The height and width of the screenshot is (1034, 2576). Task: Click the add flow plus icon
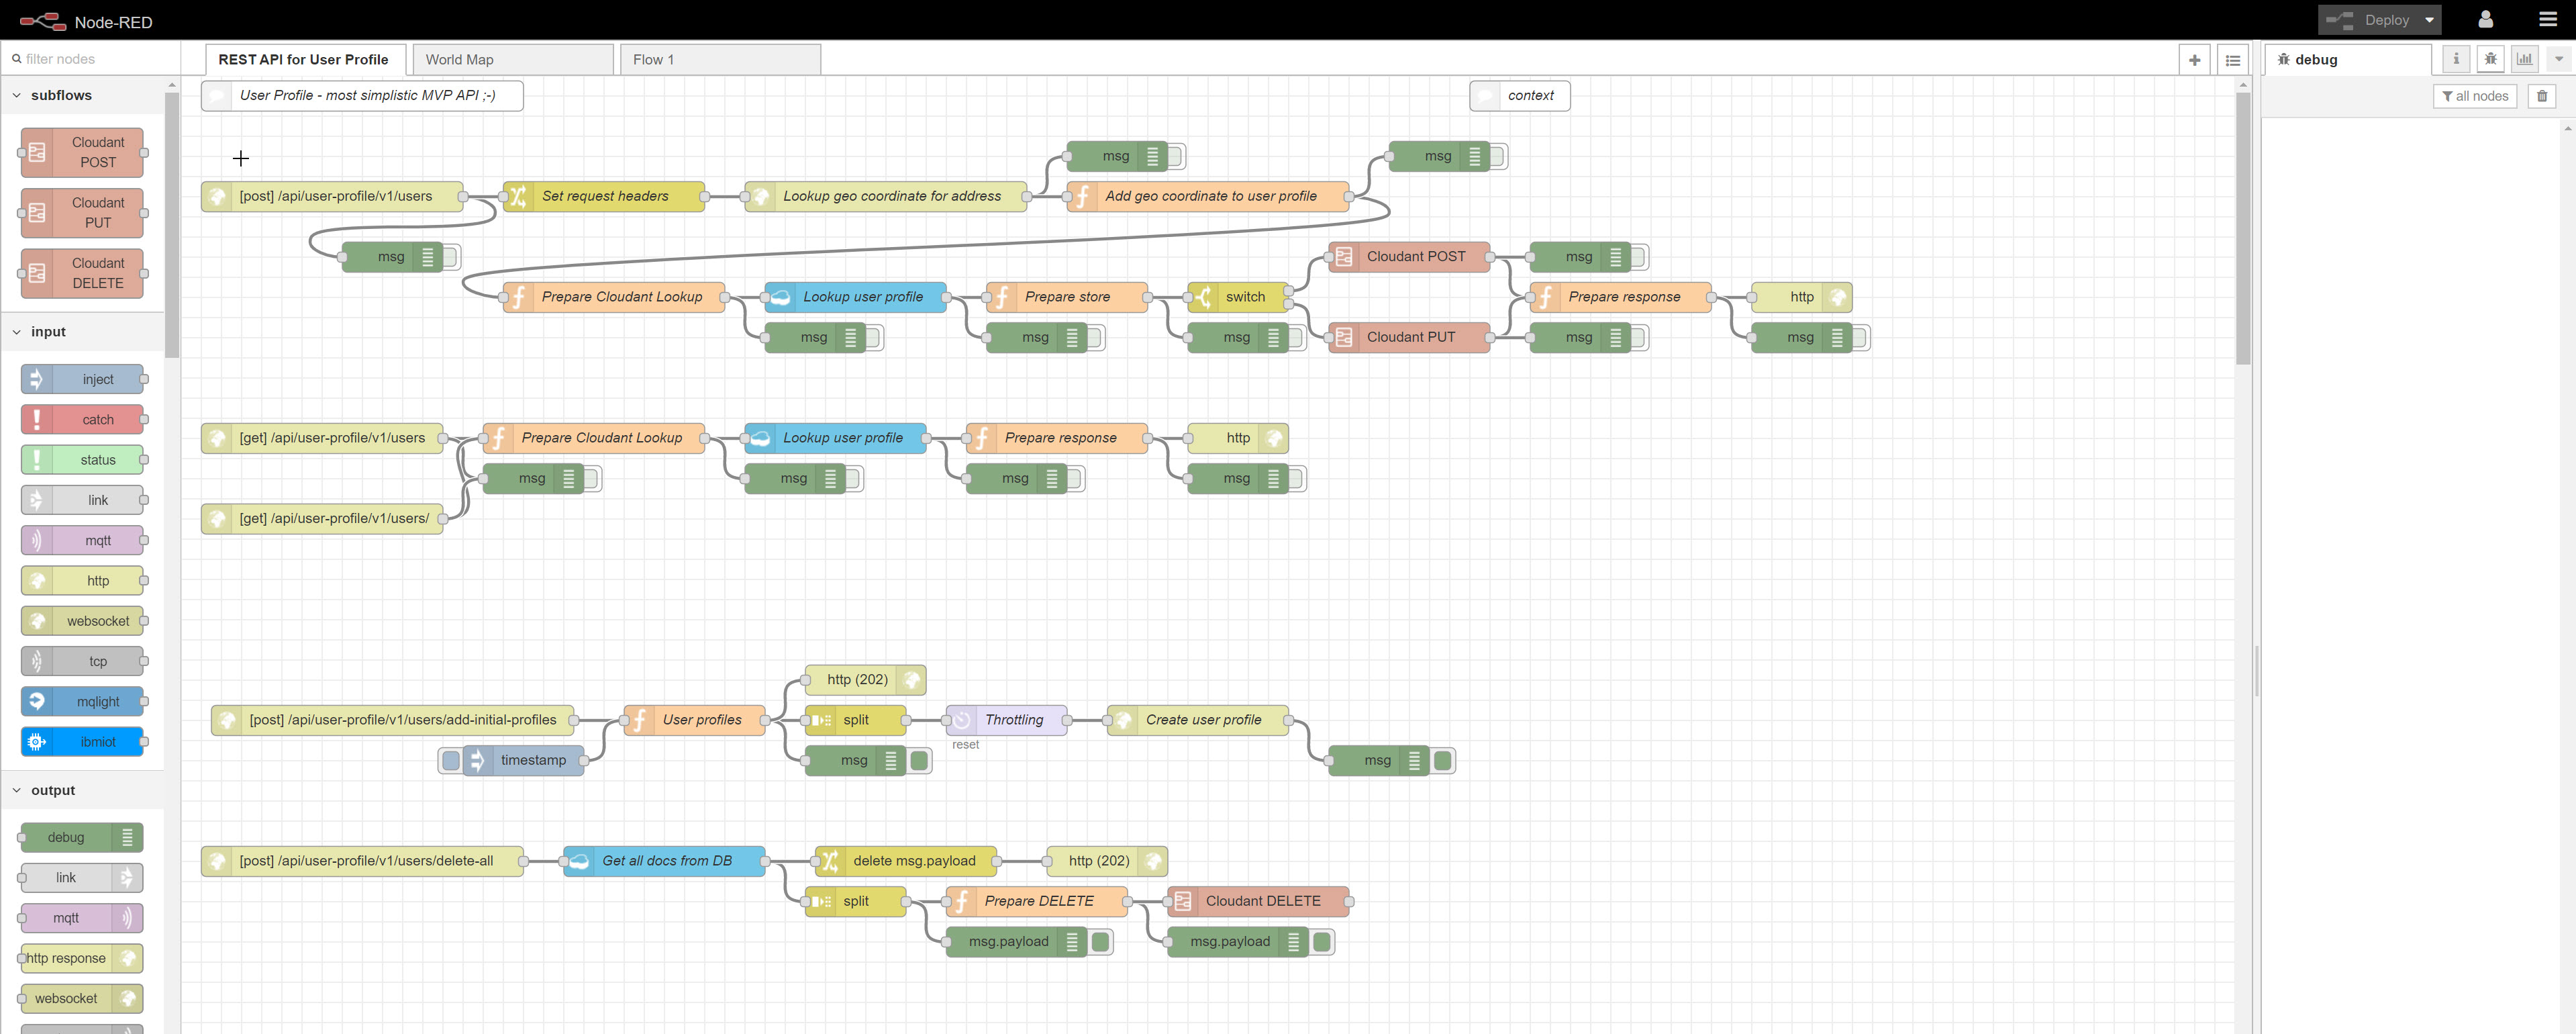coord(2194,60)
